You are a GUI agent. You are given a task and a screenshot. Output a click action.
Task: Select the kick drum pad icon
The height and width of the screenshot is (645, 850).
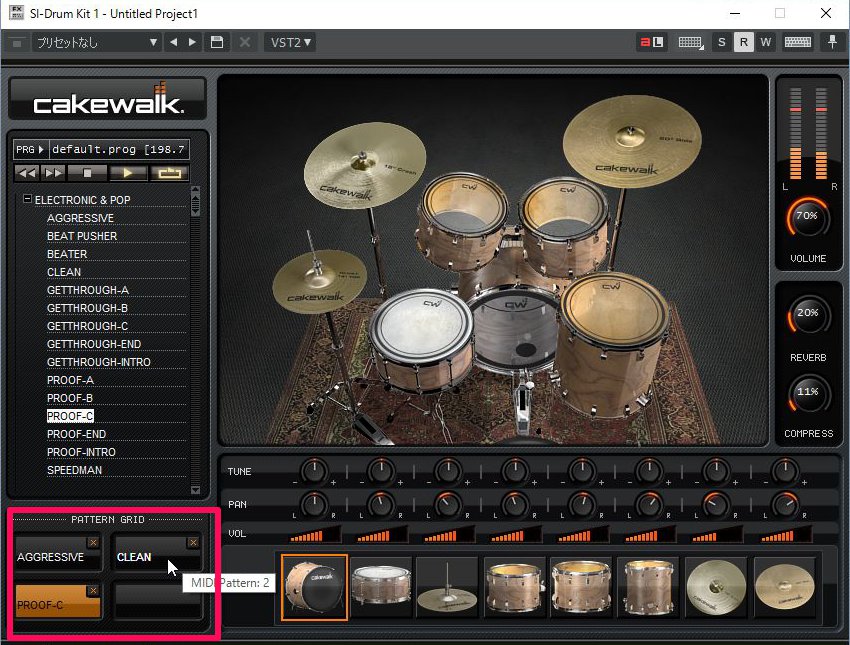pyautogui.click(x=314, y=587)
